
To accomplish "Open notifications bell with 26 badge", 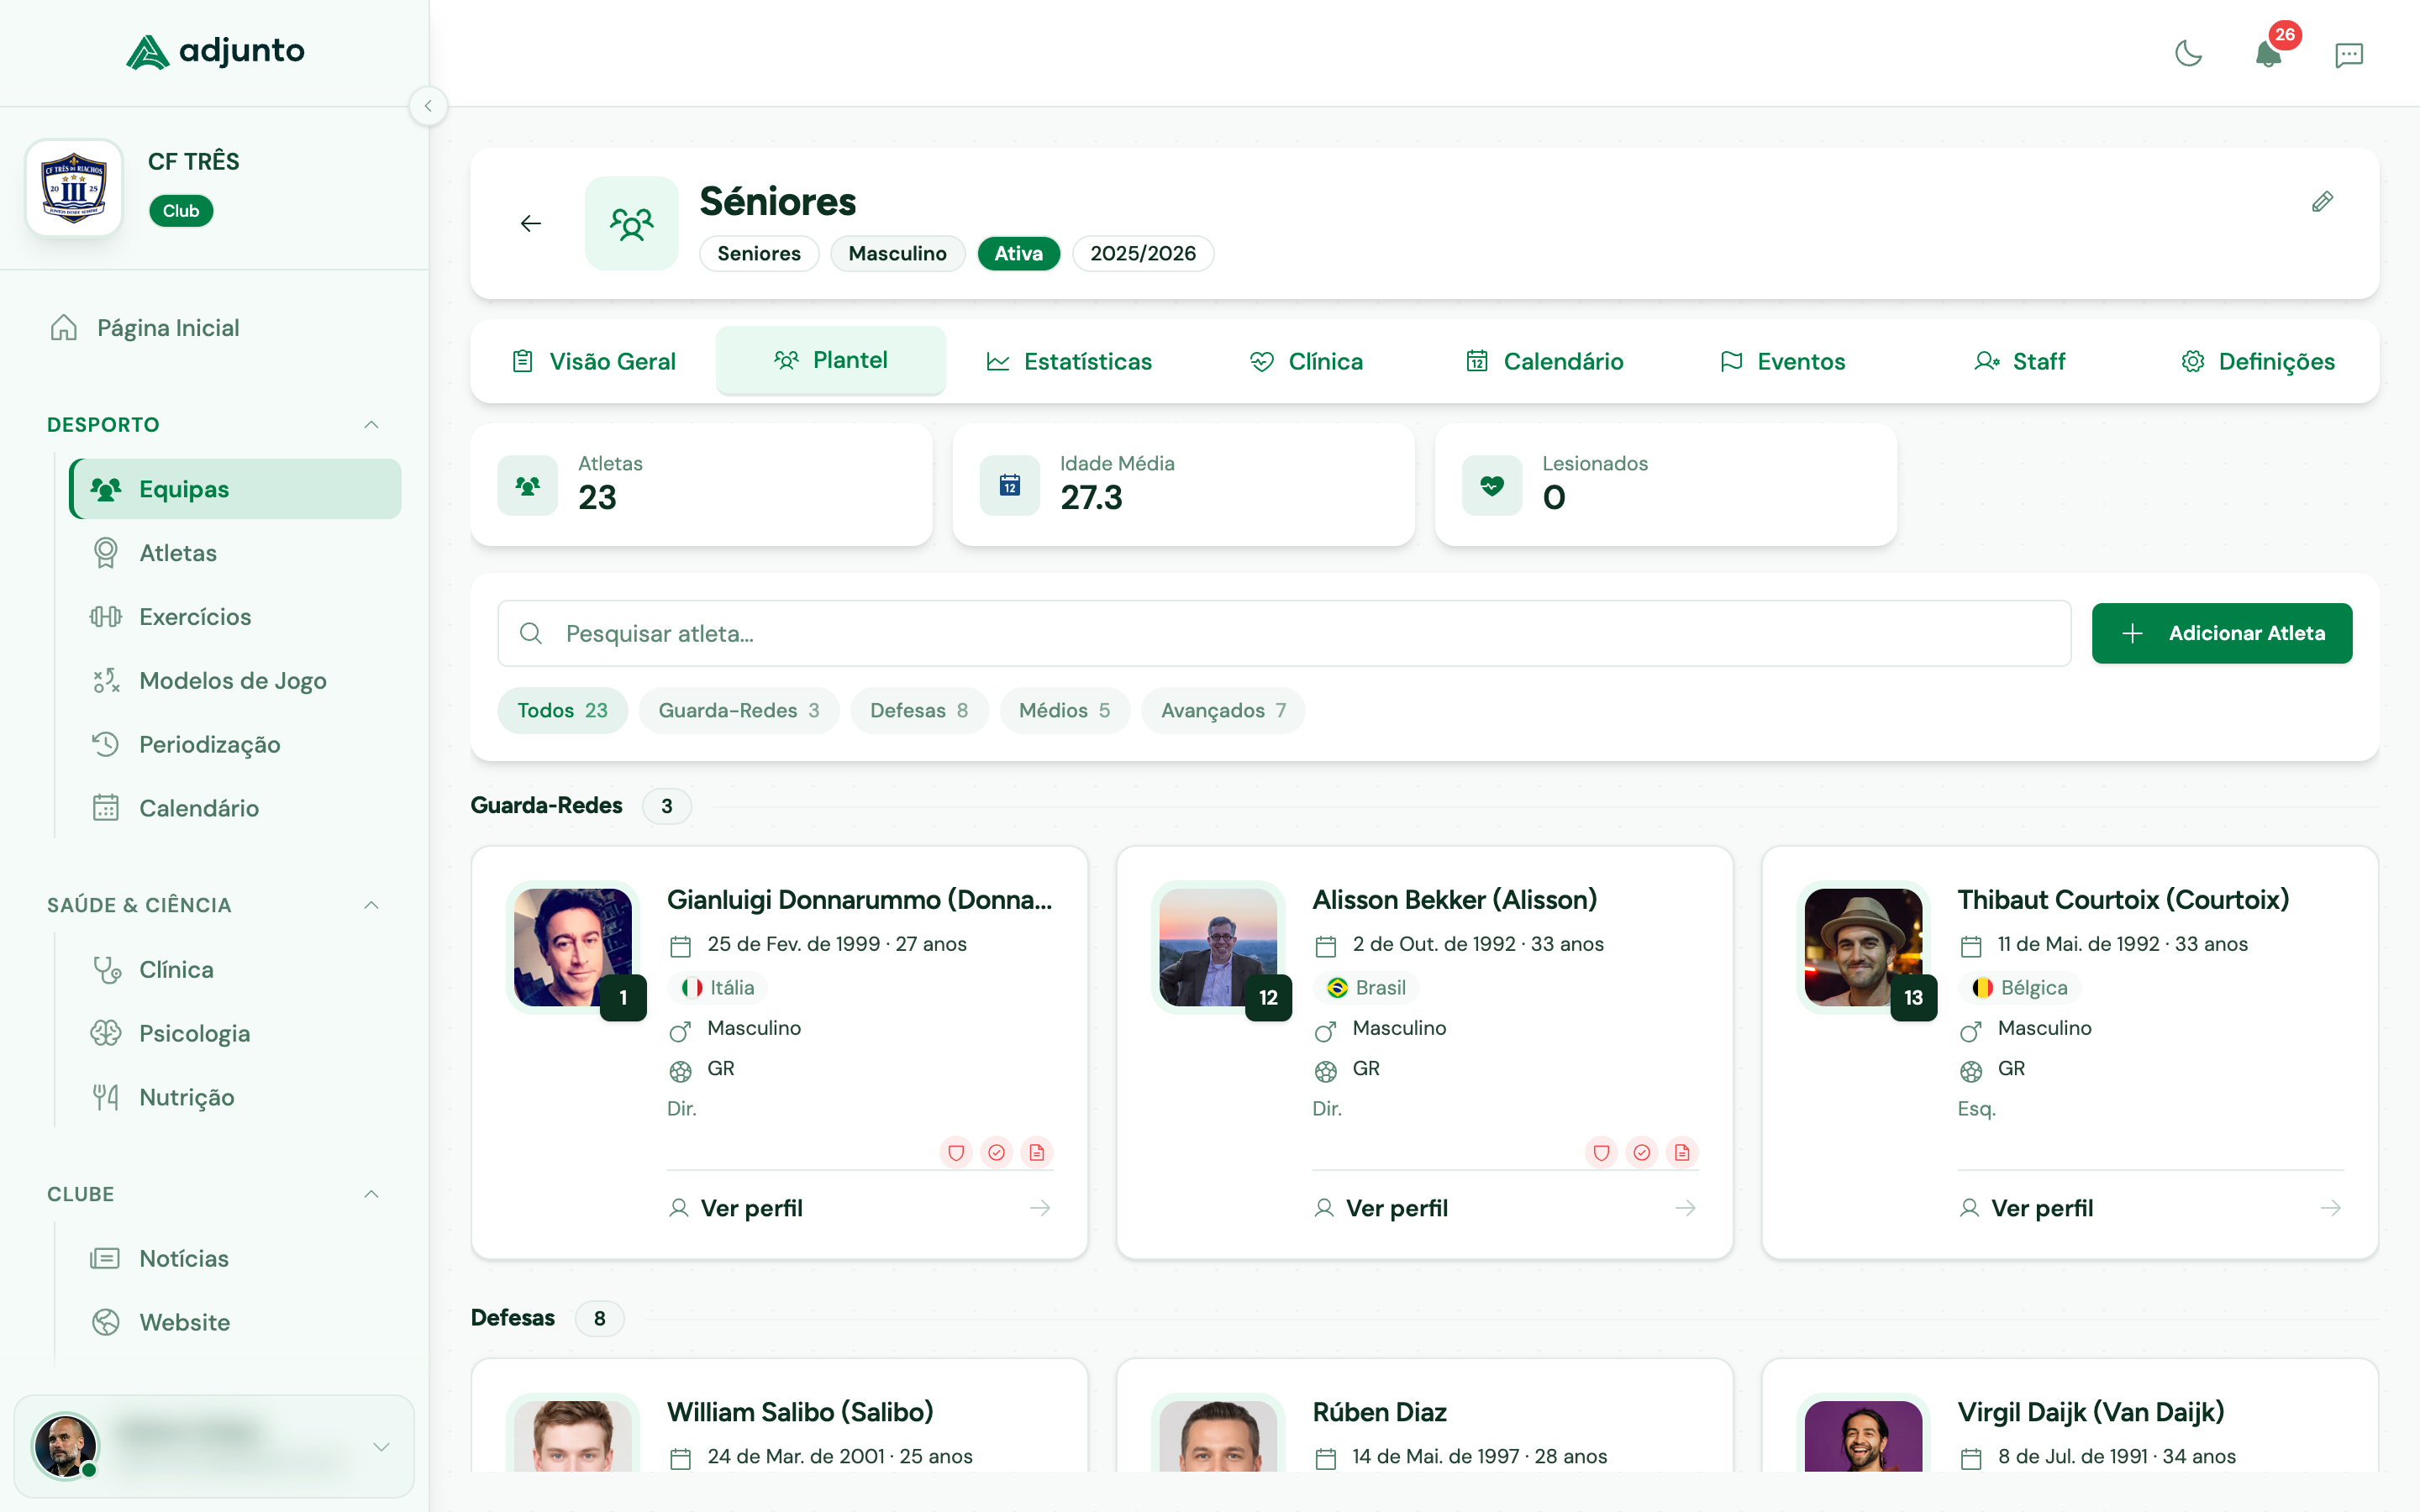I will coord(2268,54).
